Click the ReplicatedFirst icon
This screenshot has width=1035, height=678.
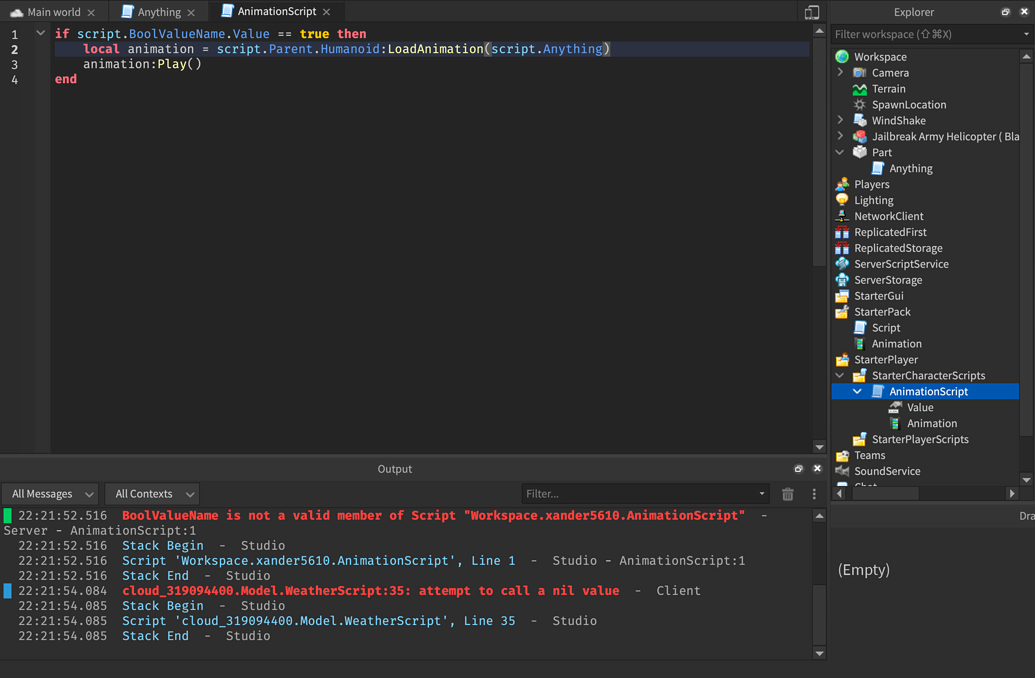pos(842,232)
